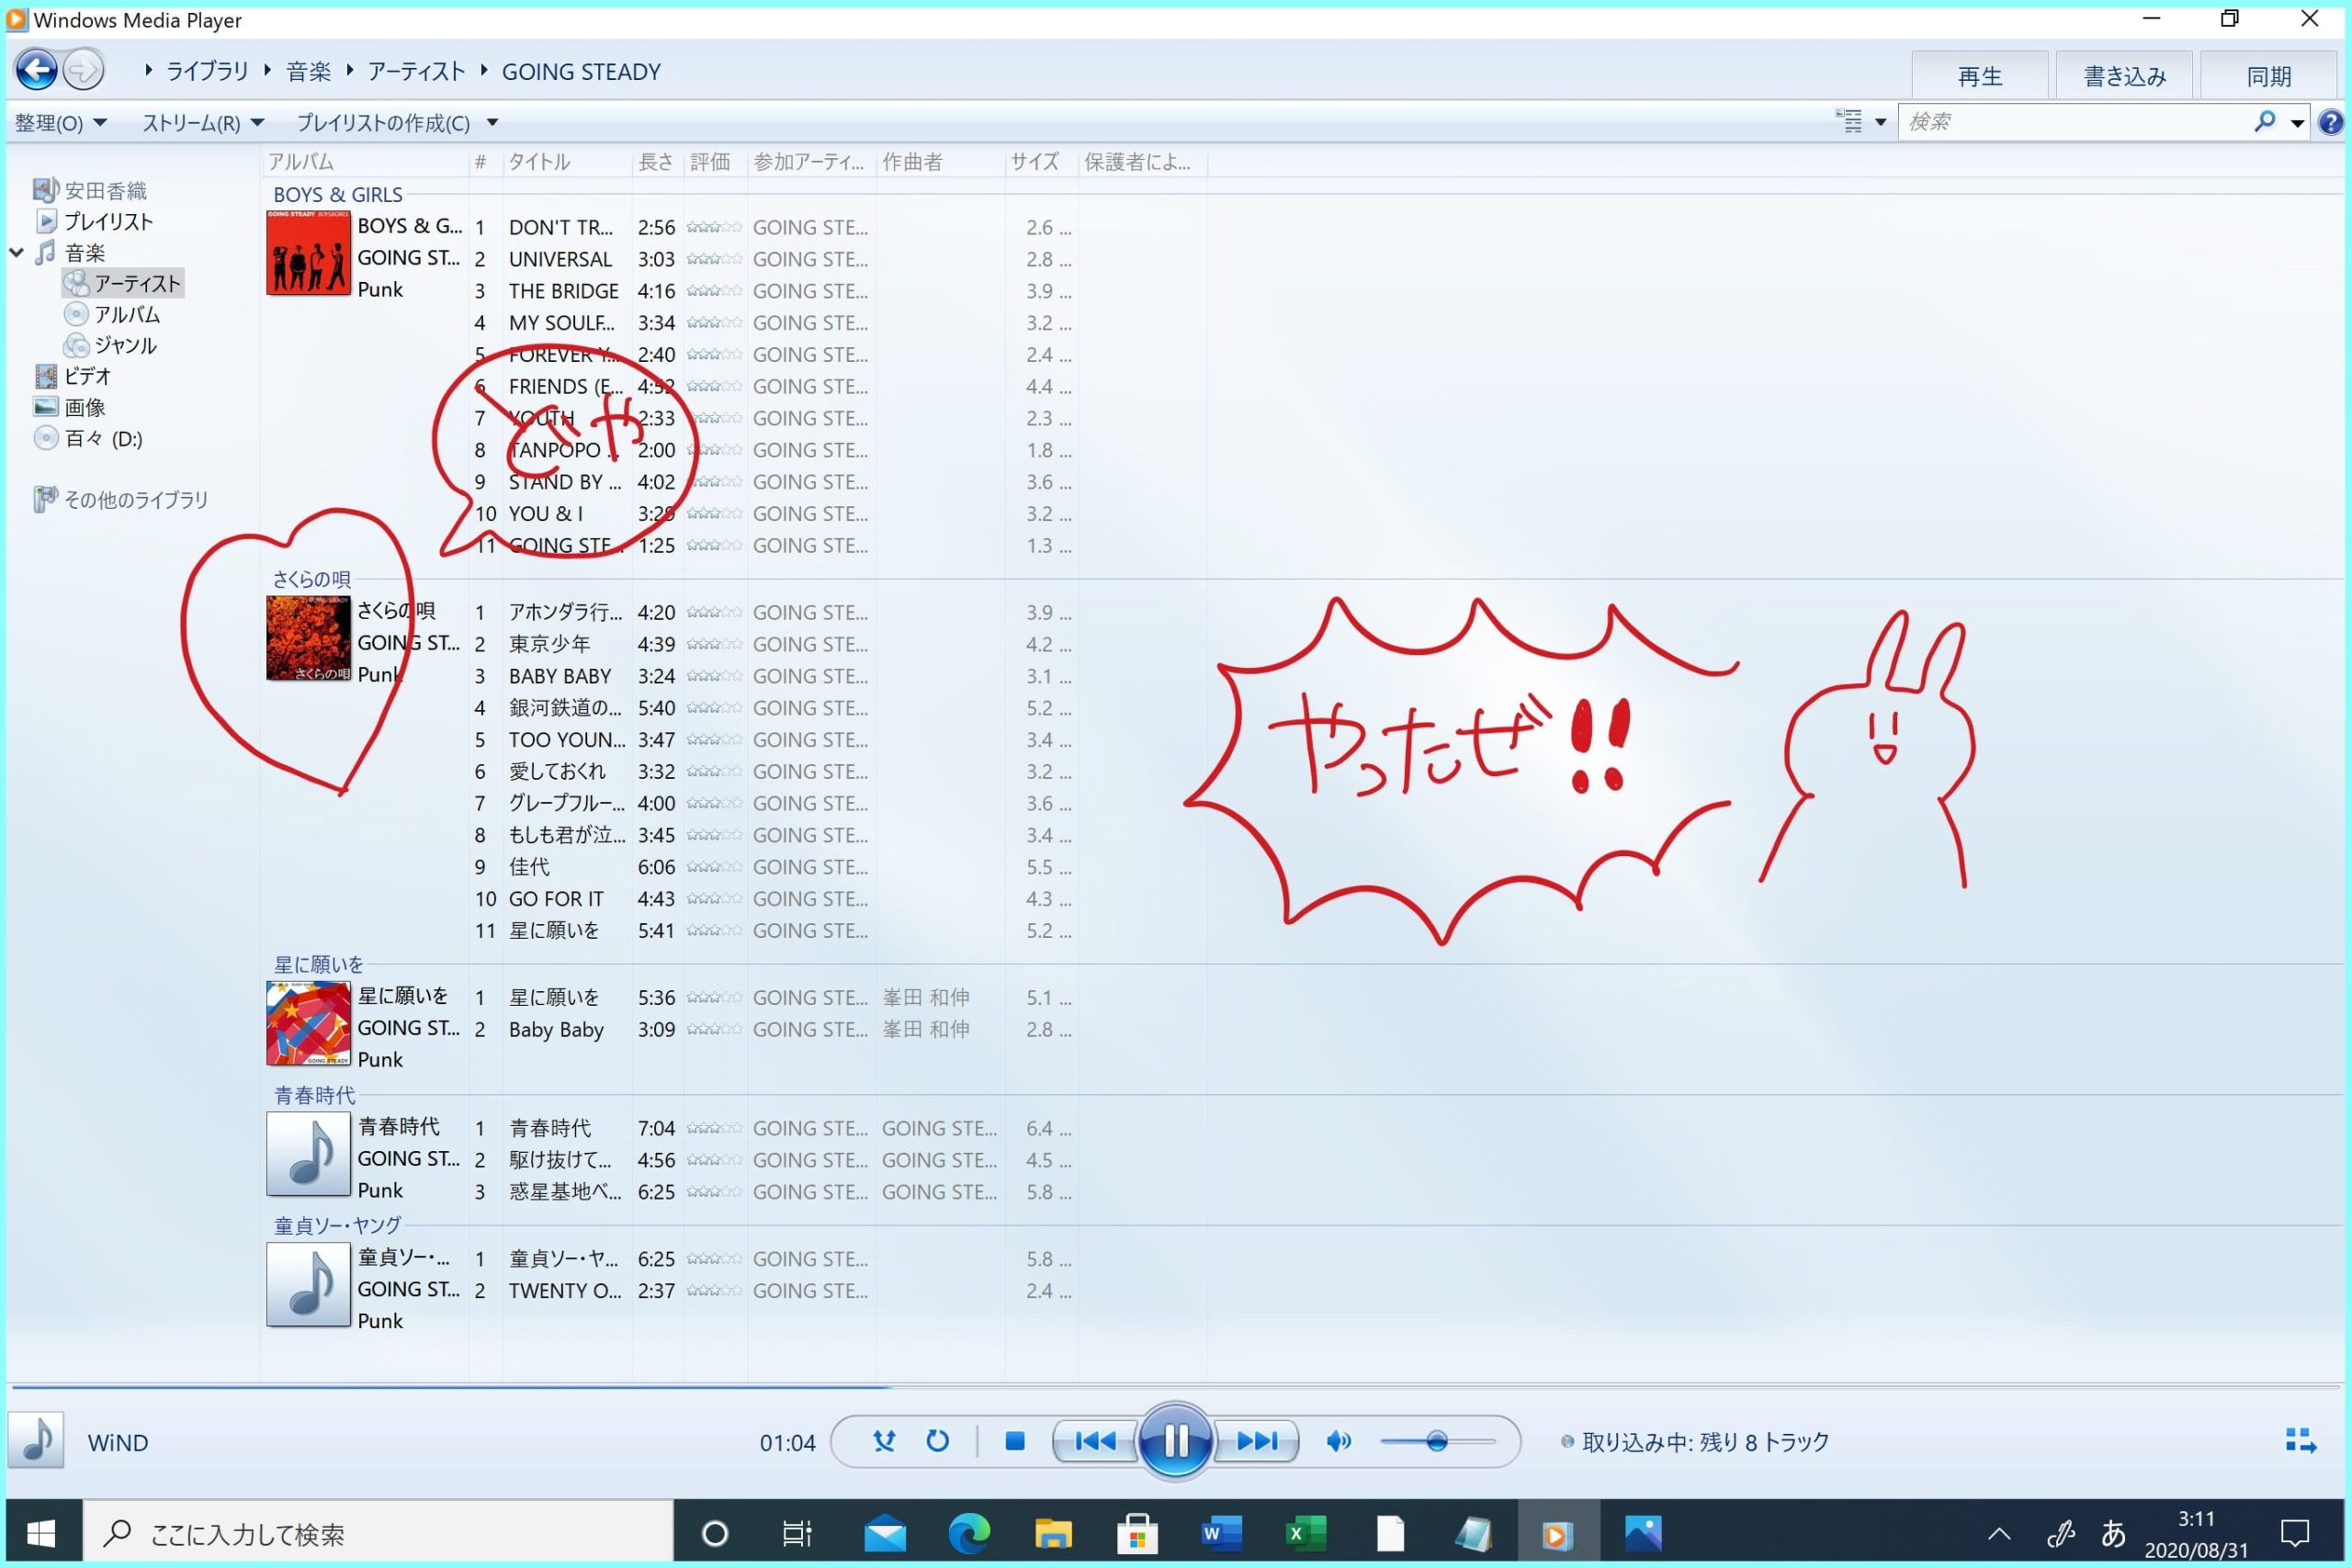2352x1568 pixels.
Task: Switch to the 再生 tab
Action: point(1979,75)
